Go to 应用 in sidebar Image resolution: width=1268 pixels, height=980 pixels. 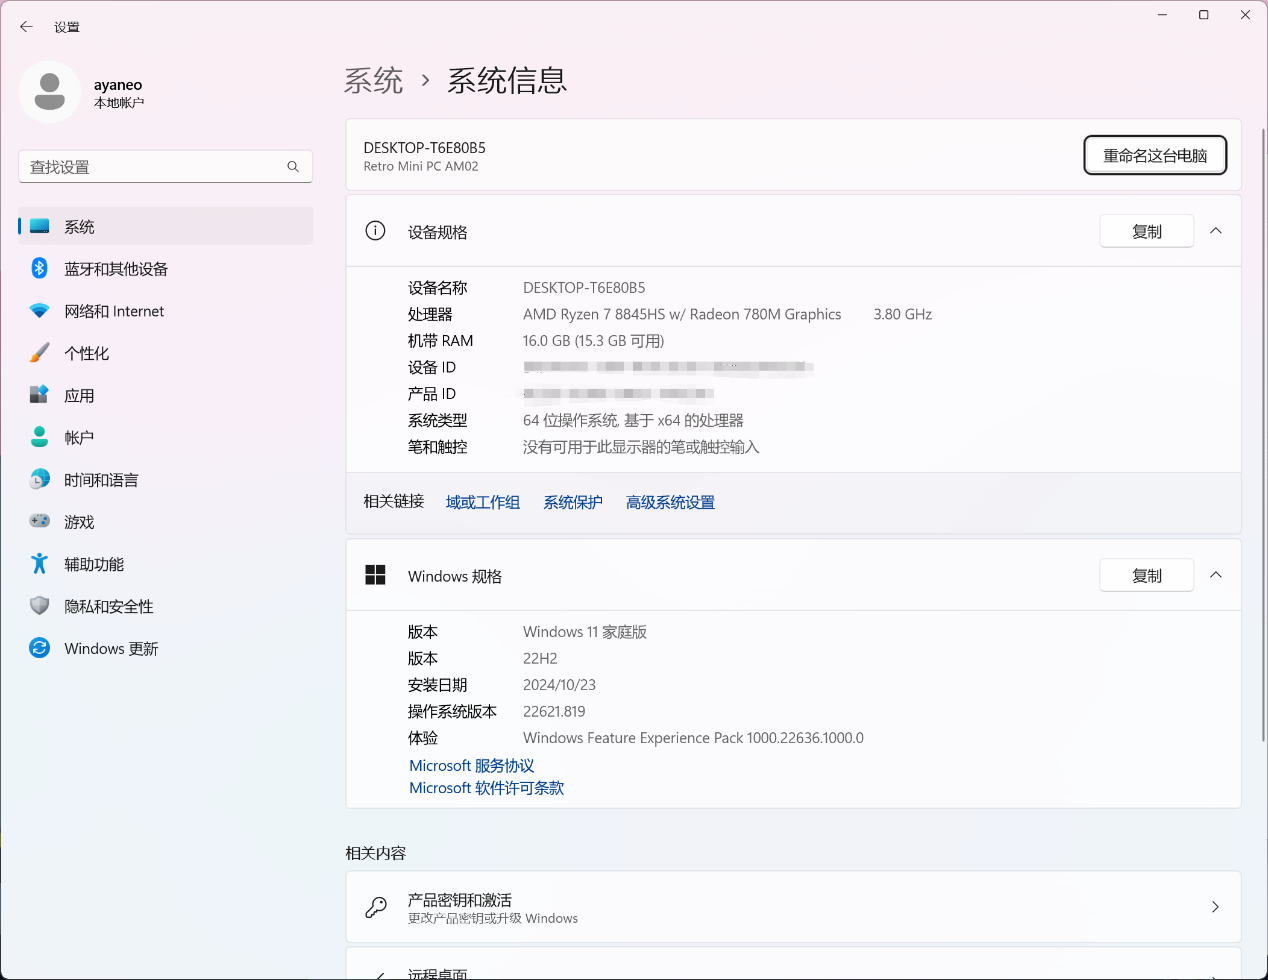(79, 396)
